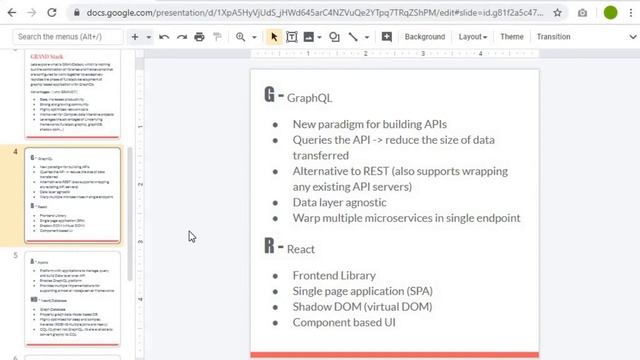The height and width of the screenshot is (360, 640).
Task: Open zoom level dropdown arrow
Action: (254, 37)
